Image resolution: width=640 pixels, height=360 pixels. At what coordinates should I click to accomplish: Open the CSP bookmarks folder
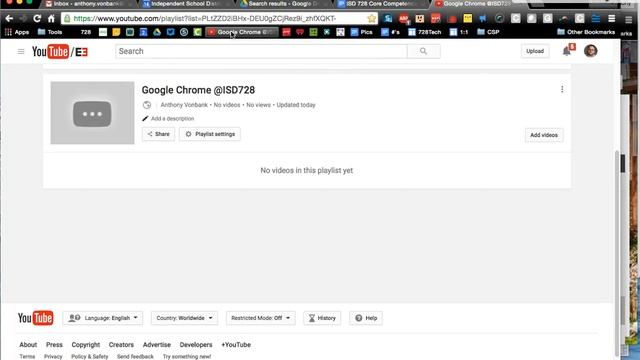[488, 32]
